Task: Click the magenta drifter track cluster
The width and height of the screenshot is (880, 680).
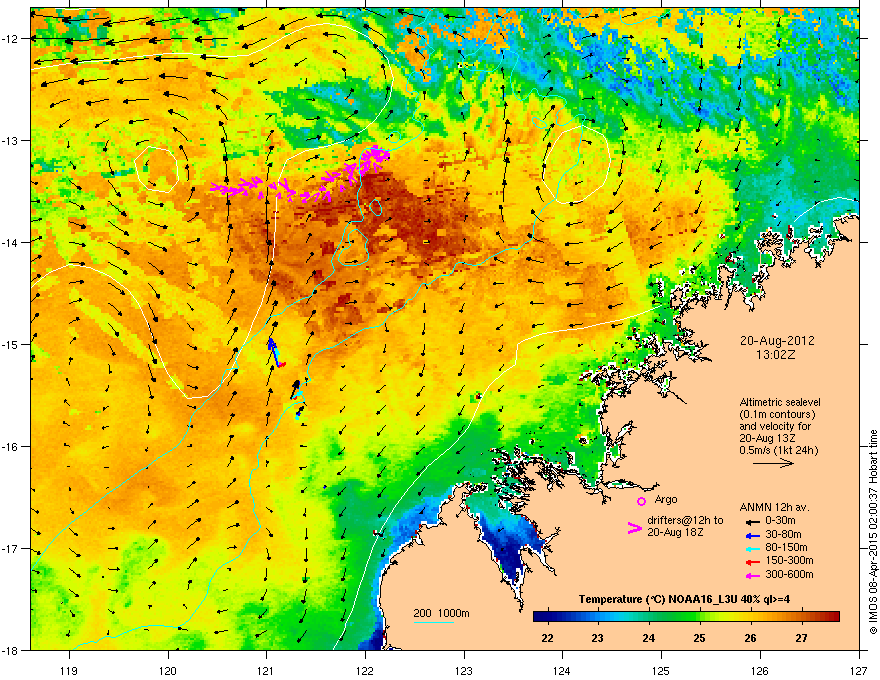Action: [x=300, y=175]
